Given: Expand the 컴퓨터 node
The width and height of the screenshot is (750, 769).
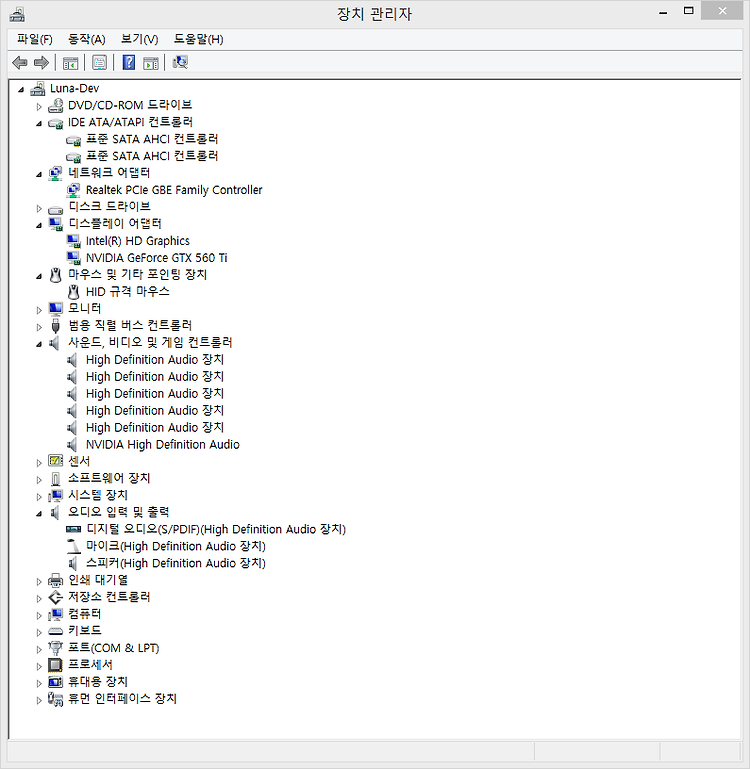Looking at the screenshot, I should point(39,615).
